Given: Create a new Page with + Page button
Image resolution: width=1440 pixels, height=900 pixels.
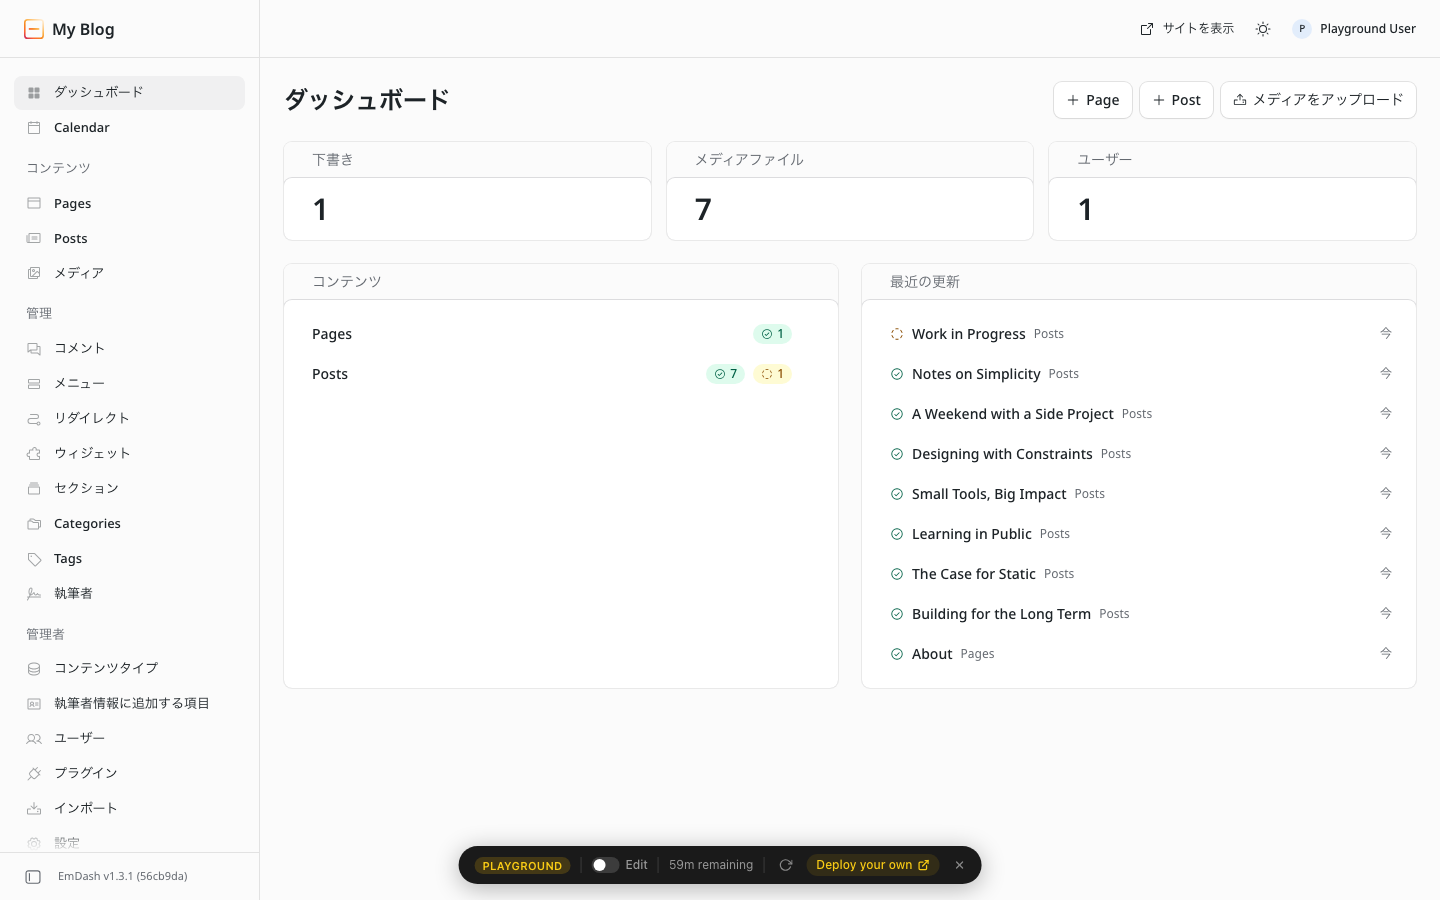Looking at the screenshot, I should click(x=1093, y=100).
